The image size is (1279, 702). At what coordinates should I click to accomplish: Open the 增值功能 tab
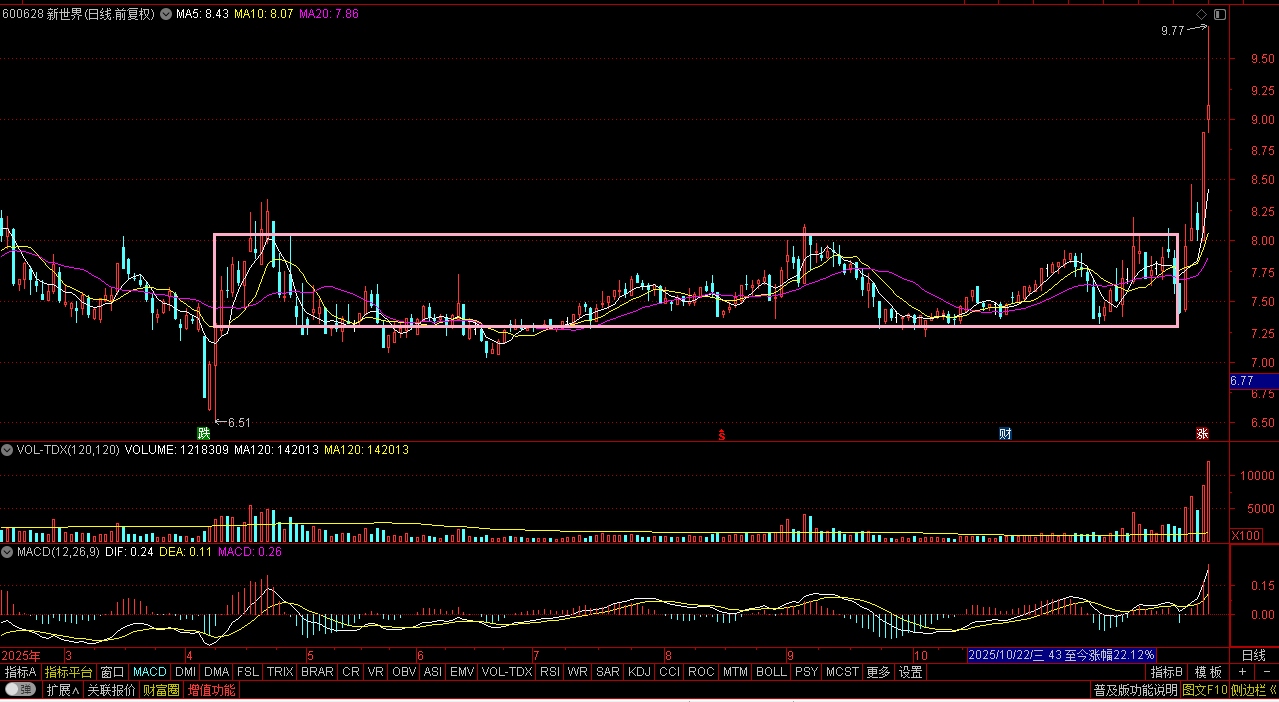click(x=211, y=690)
